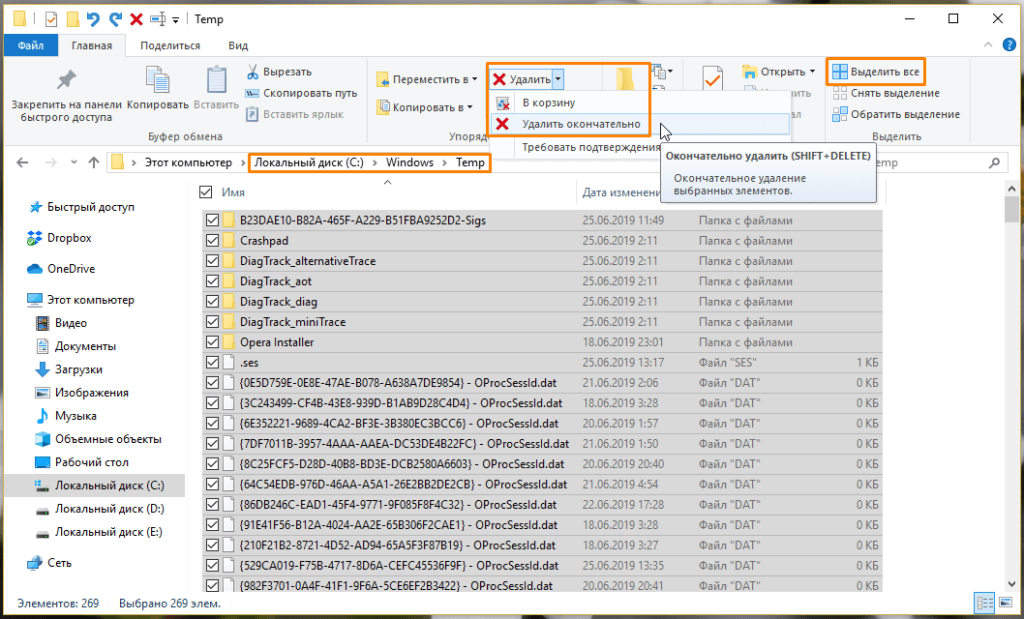Toggle the select-all checkbox beside Имя
The height and width of the screenshot is (619, 1024).
pyautogui.click(x=206, y=192)
